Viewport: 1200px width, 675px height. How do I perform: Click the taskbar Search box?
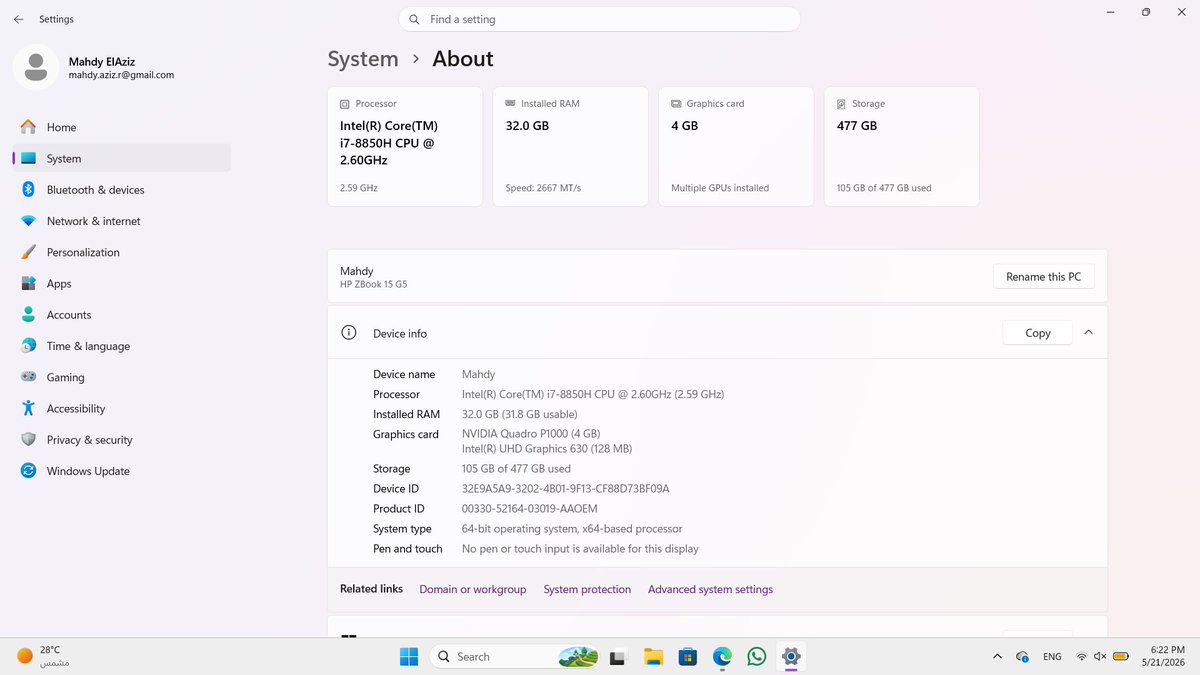(x=516, y=657)
